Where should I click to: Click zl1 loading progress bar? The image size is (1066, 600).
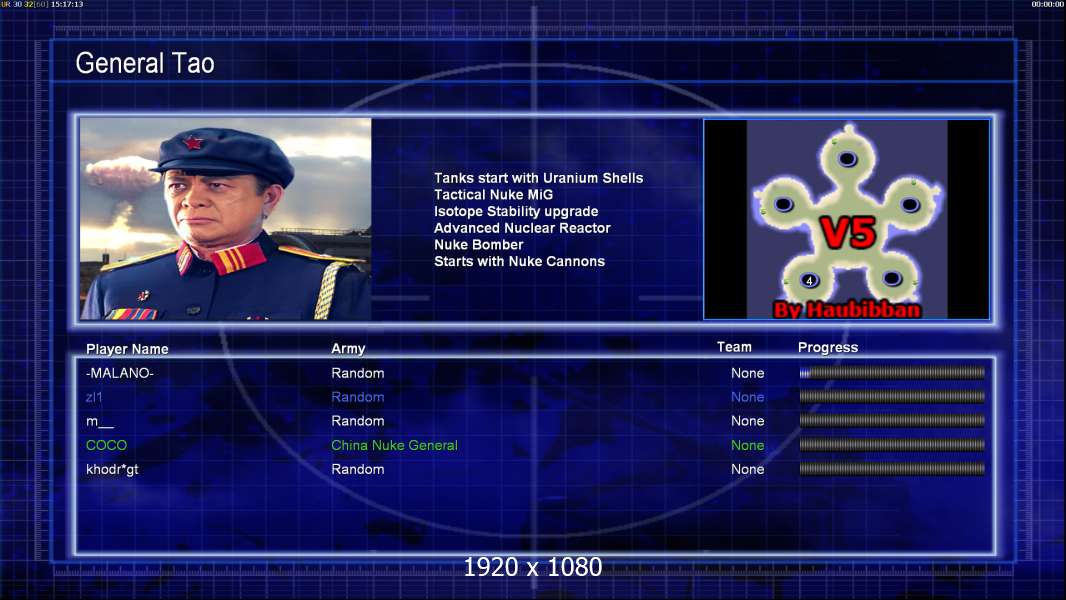[x=892, y=396]
